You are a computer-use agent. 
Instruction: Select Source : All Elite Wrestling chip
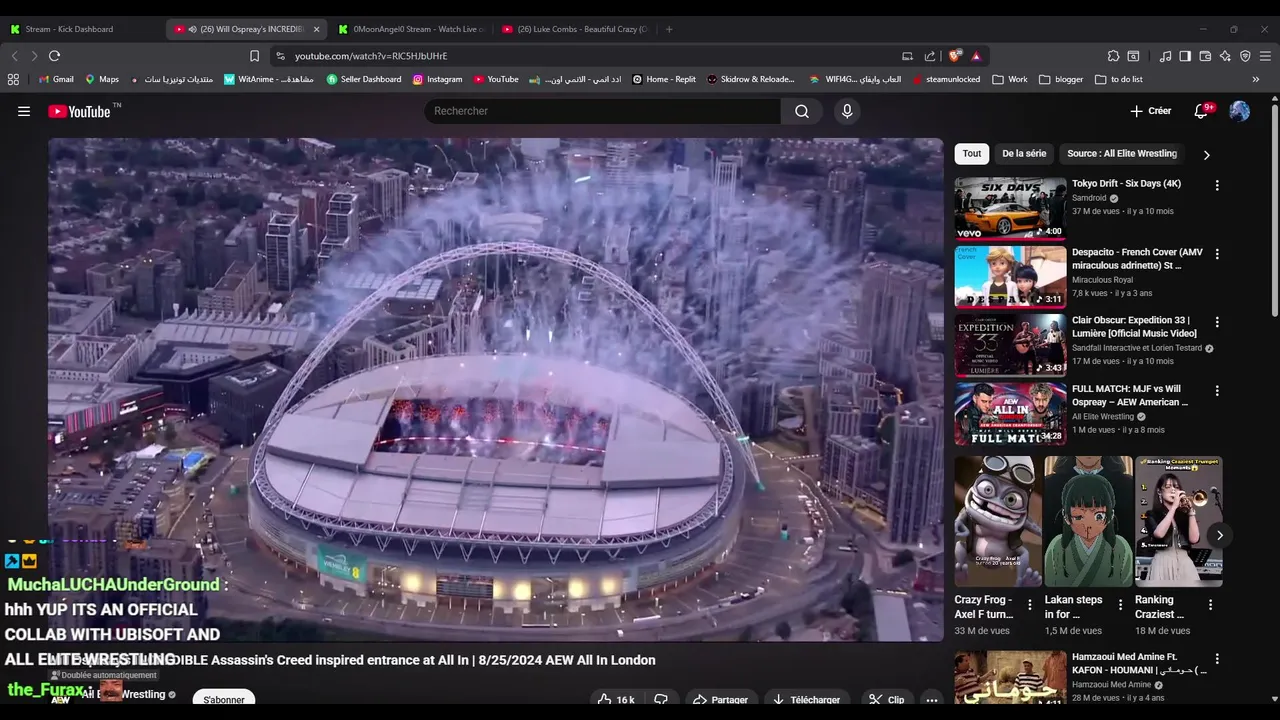(1122, 154)
